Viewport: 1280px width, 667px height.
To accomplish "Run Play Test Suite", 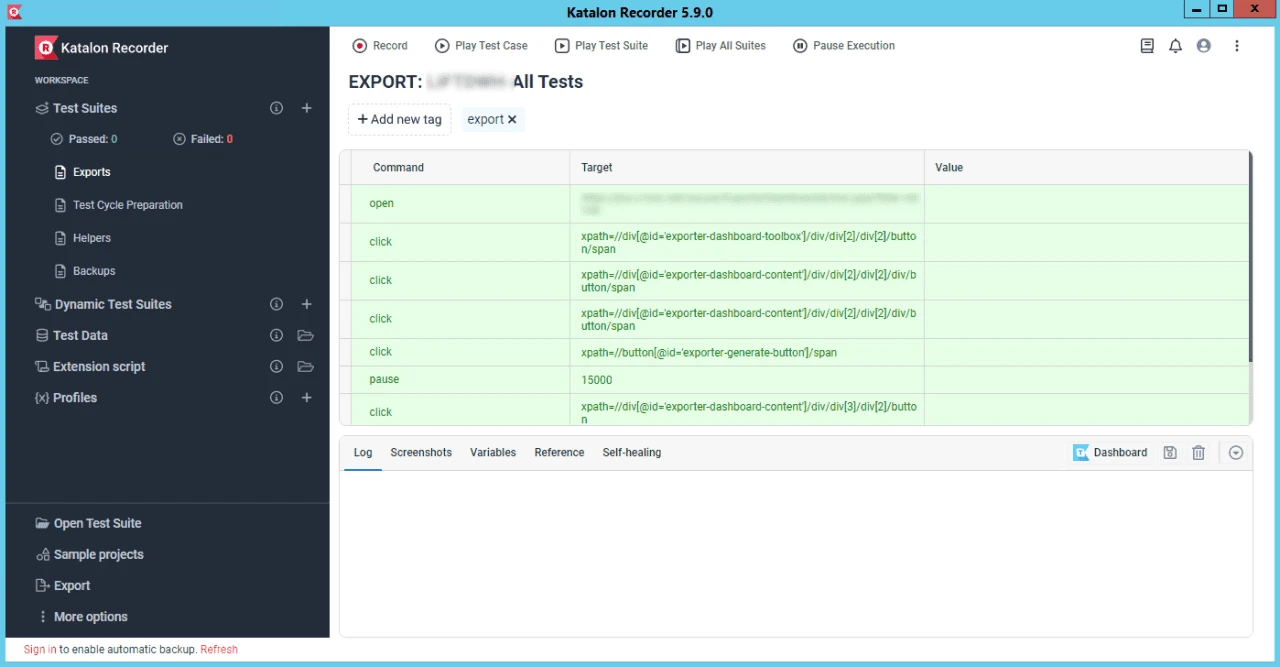I will click(601, 46).
